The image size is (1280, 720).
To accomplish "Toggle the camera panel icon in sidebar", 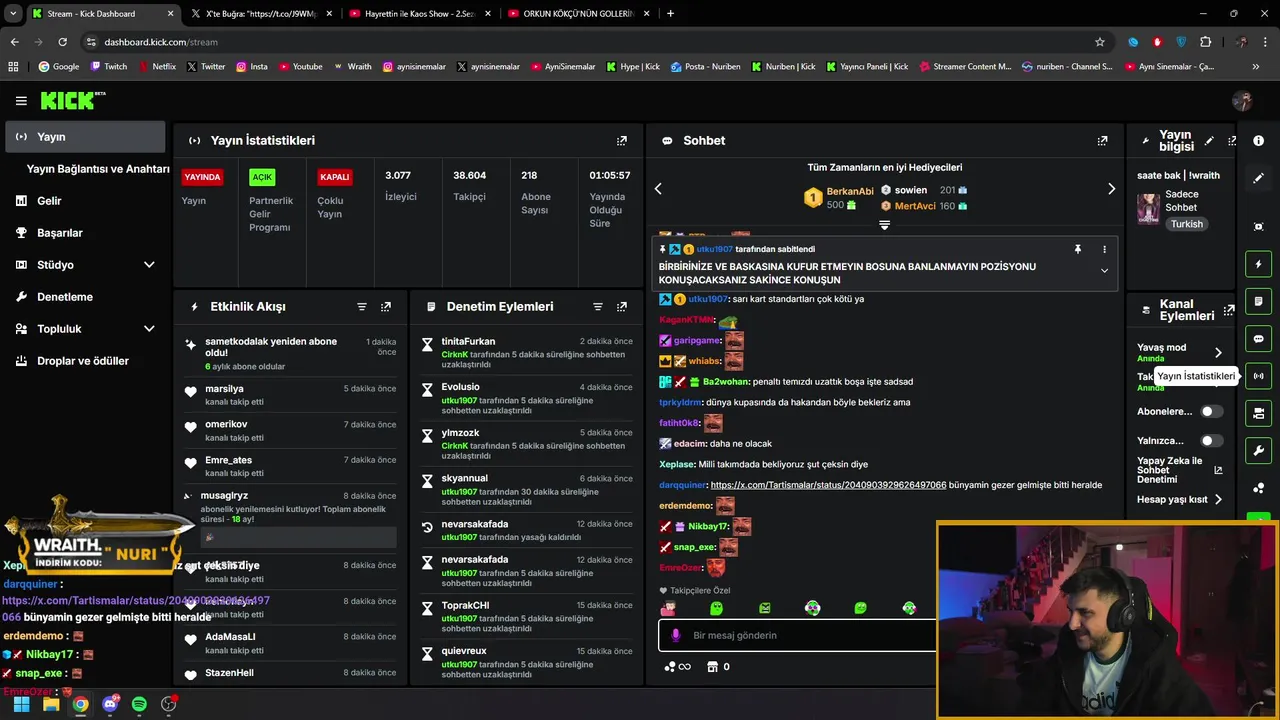I will coord(1259,413).
